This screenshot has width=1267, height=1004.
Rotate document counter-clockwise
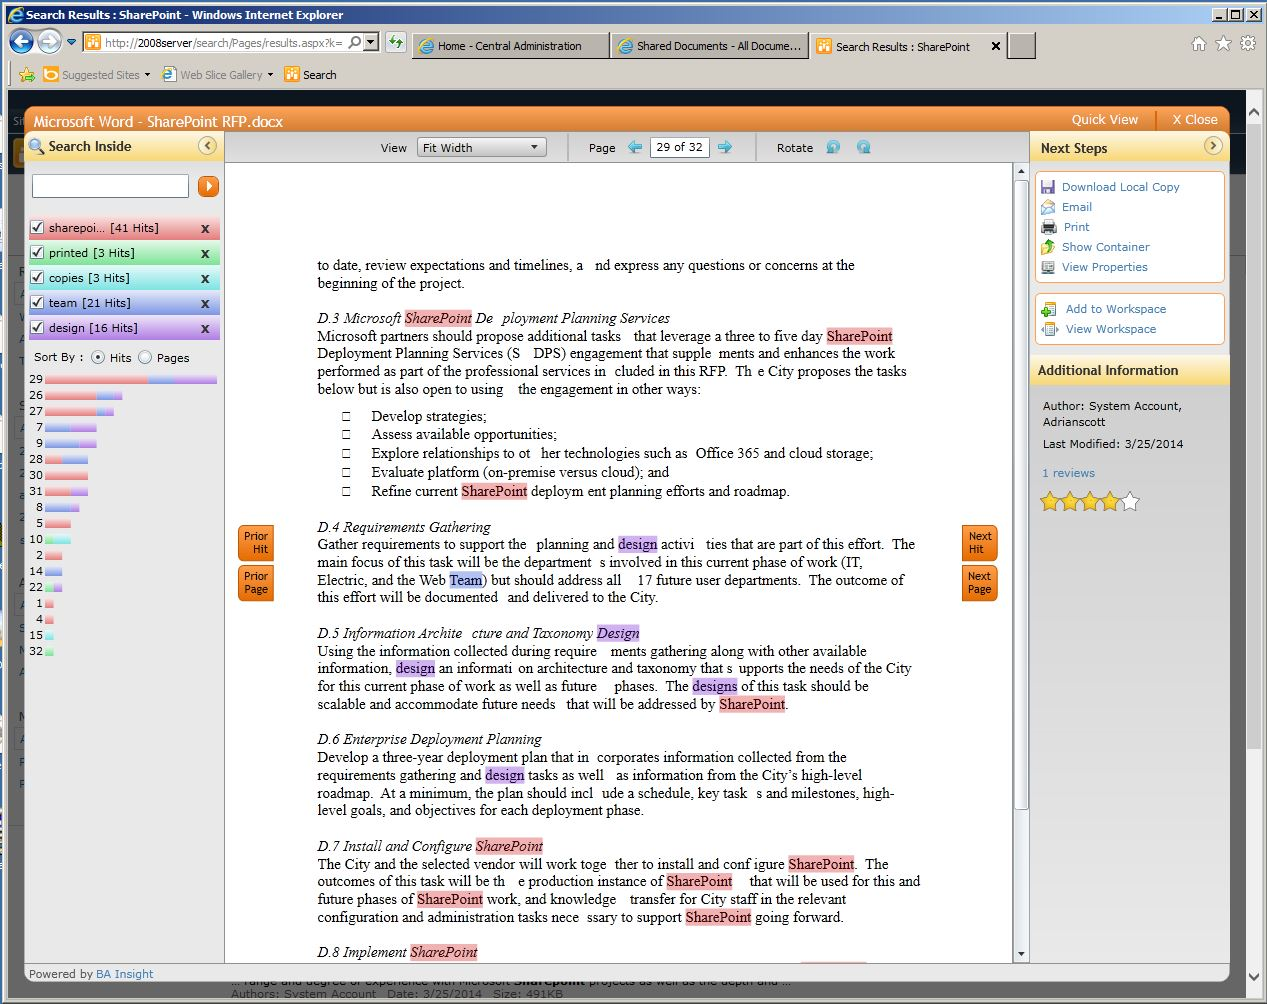click(833, 147)
